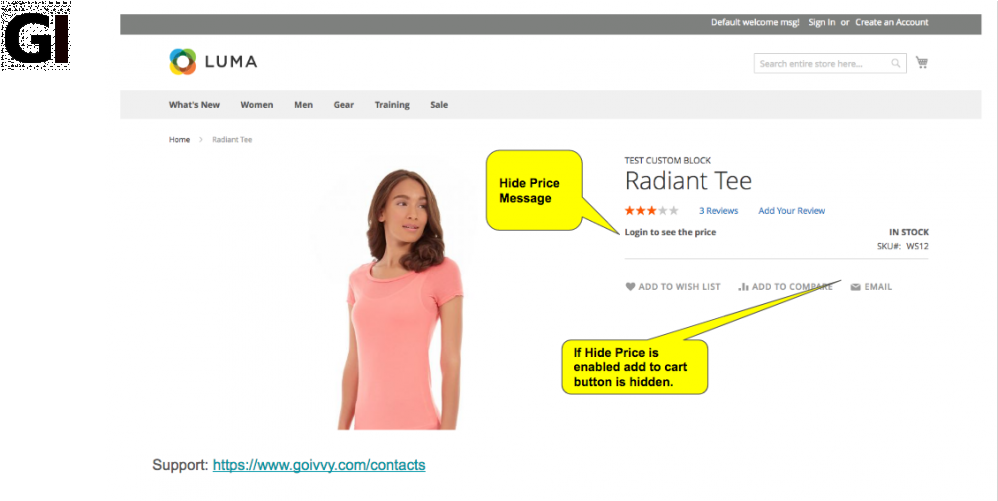Viewport: 998px width, 501px height.
Task: Click the Radiant Tee product image
Action: (402, 299)
